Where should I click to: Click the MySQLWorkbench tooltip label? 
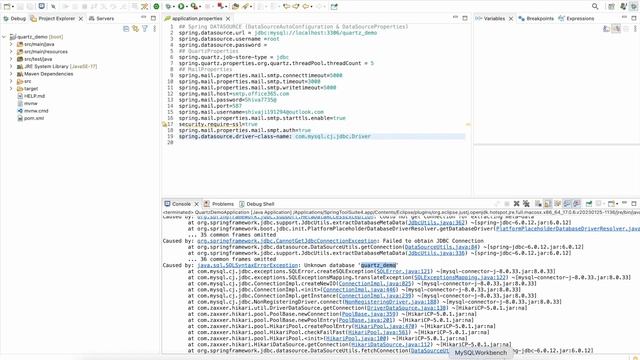[480, 353]
